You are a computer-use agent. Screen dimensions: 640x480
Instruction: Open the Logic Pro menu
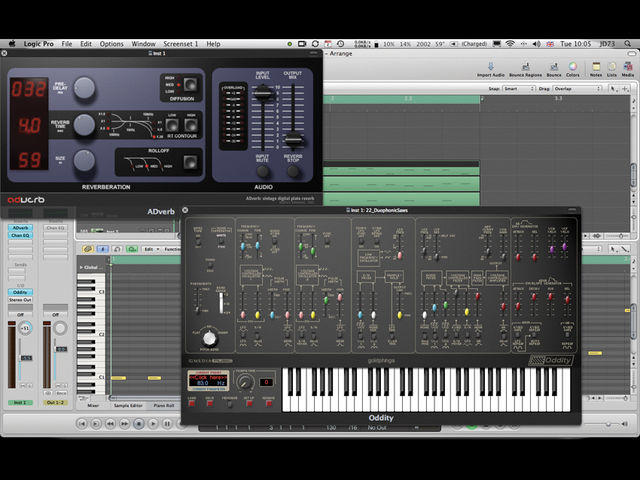click(38, 44)
